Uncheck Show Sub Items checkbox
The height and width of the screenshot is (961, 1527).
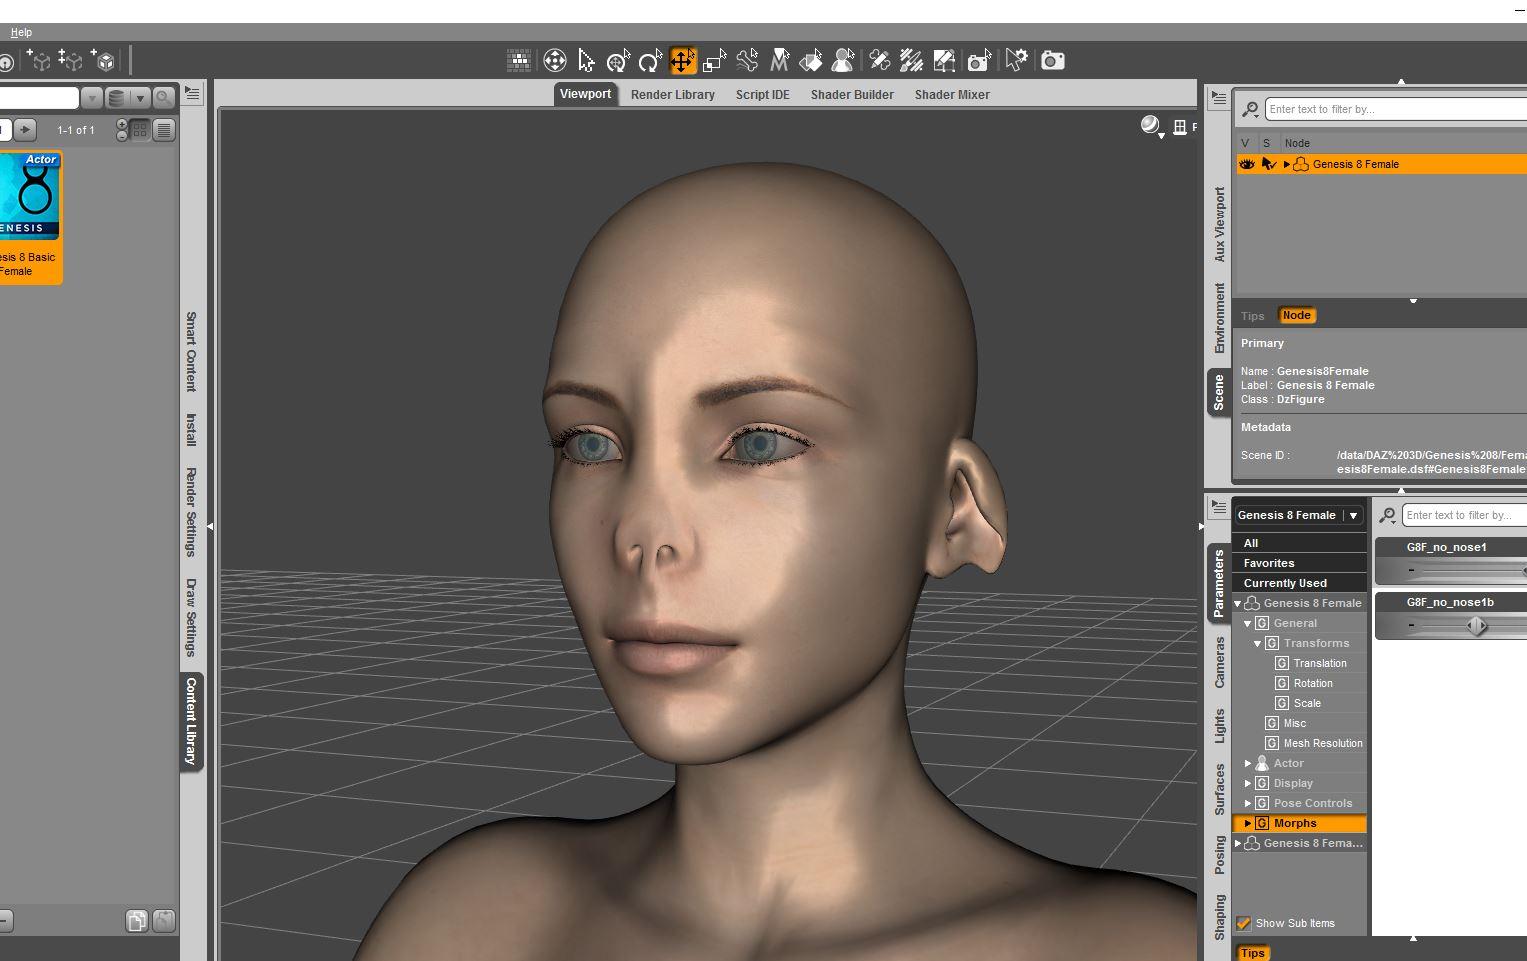1244,923
